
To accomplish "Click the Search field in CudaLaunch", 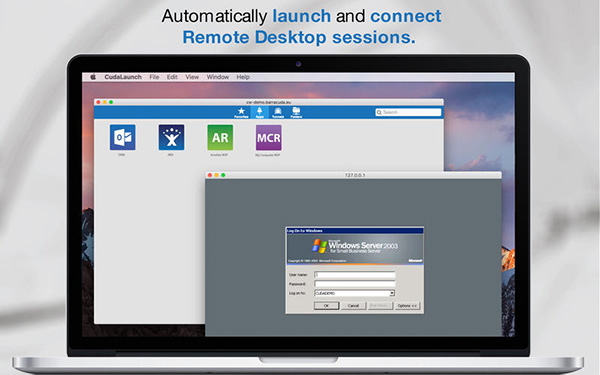I will (x=408, y=112).
